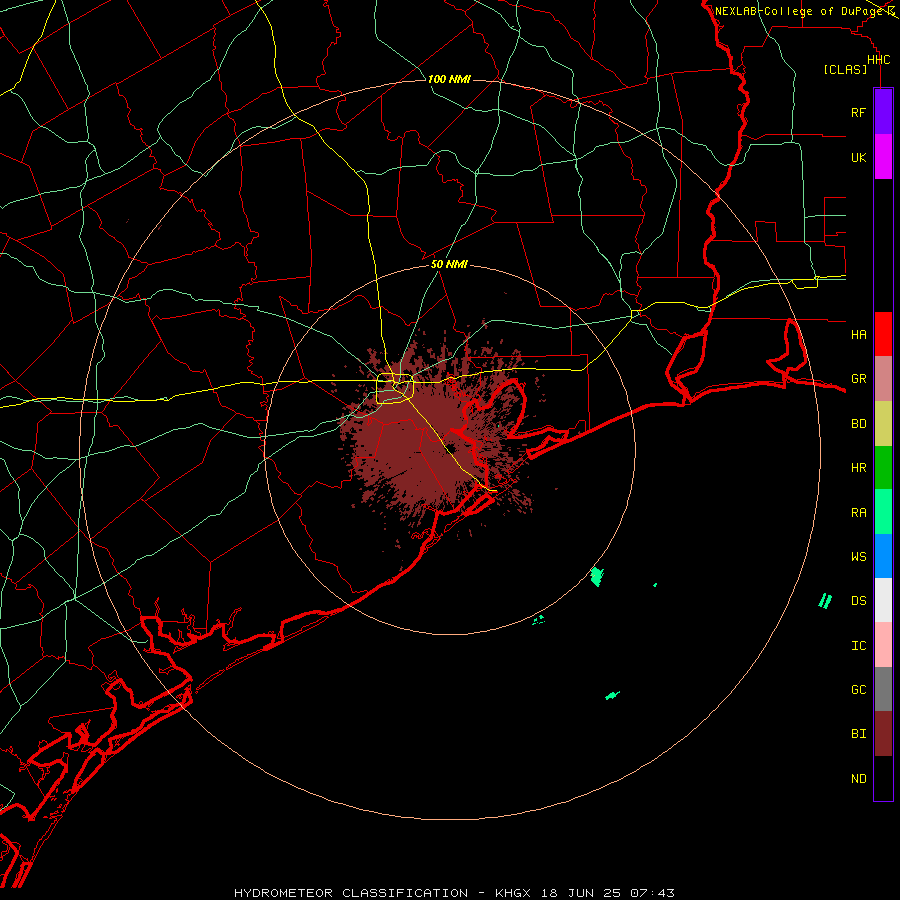900x900 pixels.
Task: Click the HA legend label
Action: [x=858, y=335]
